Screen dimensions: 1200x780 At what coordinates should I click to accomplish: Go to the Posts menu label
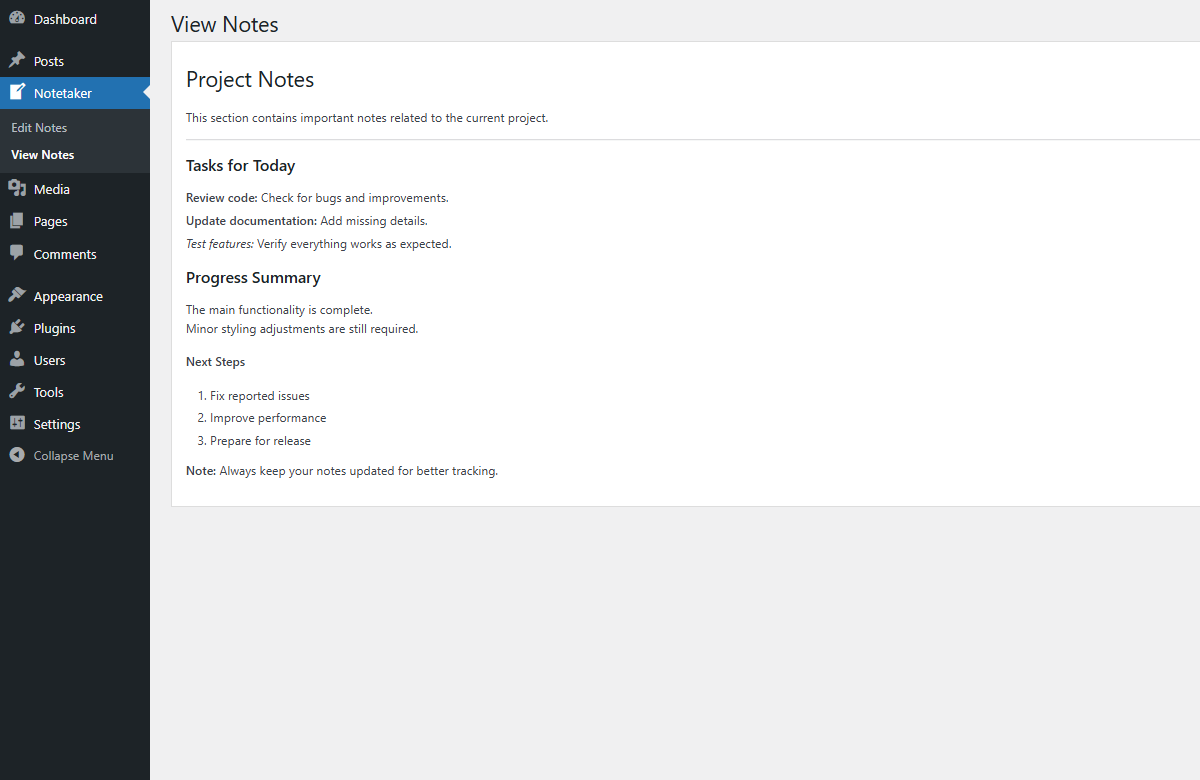[x=49, y=61]
